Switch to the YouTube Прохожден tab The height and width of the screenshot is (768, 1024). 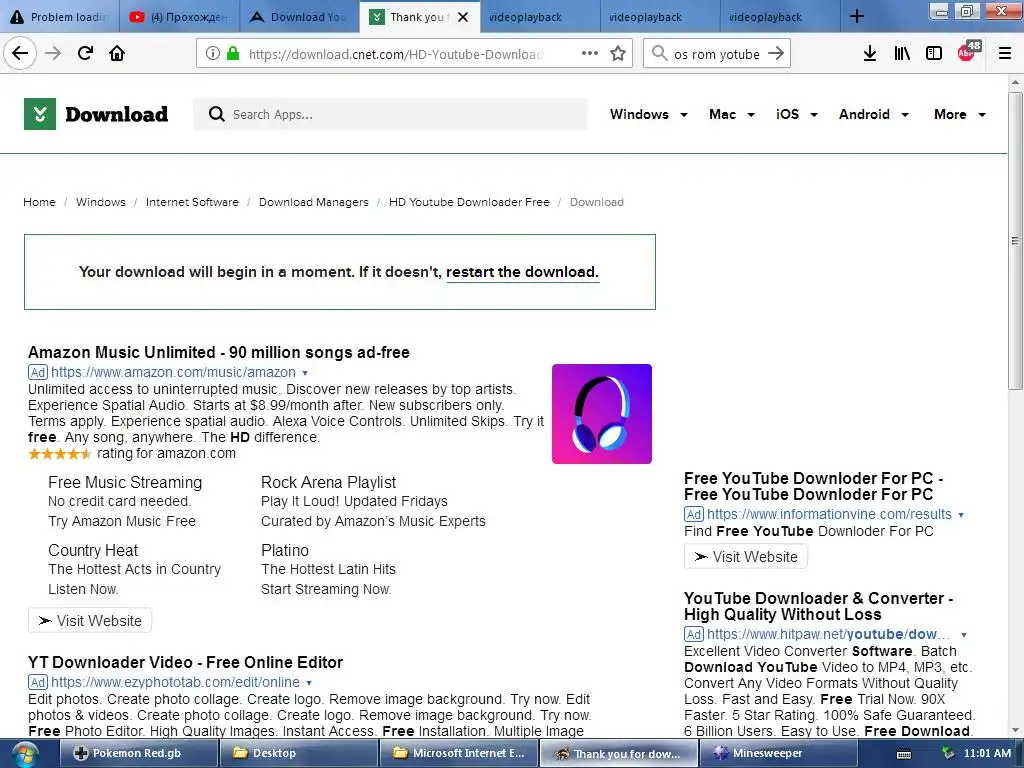(x=179, y=17)
